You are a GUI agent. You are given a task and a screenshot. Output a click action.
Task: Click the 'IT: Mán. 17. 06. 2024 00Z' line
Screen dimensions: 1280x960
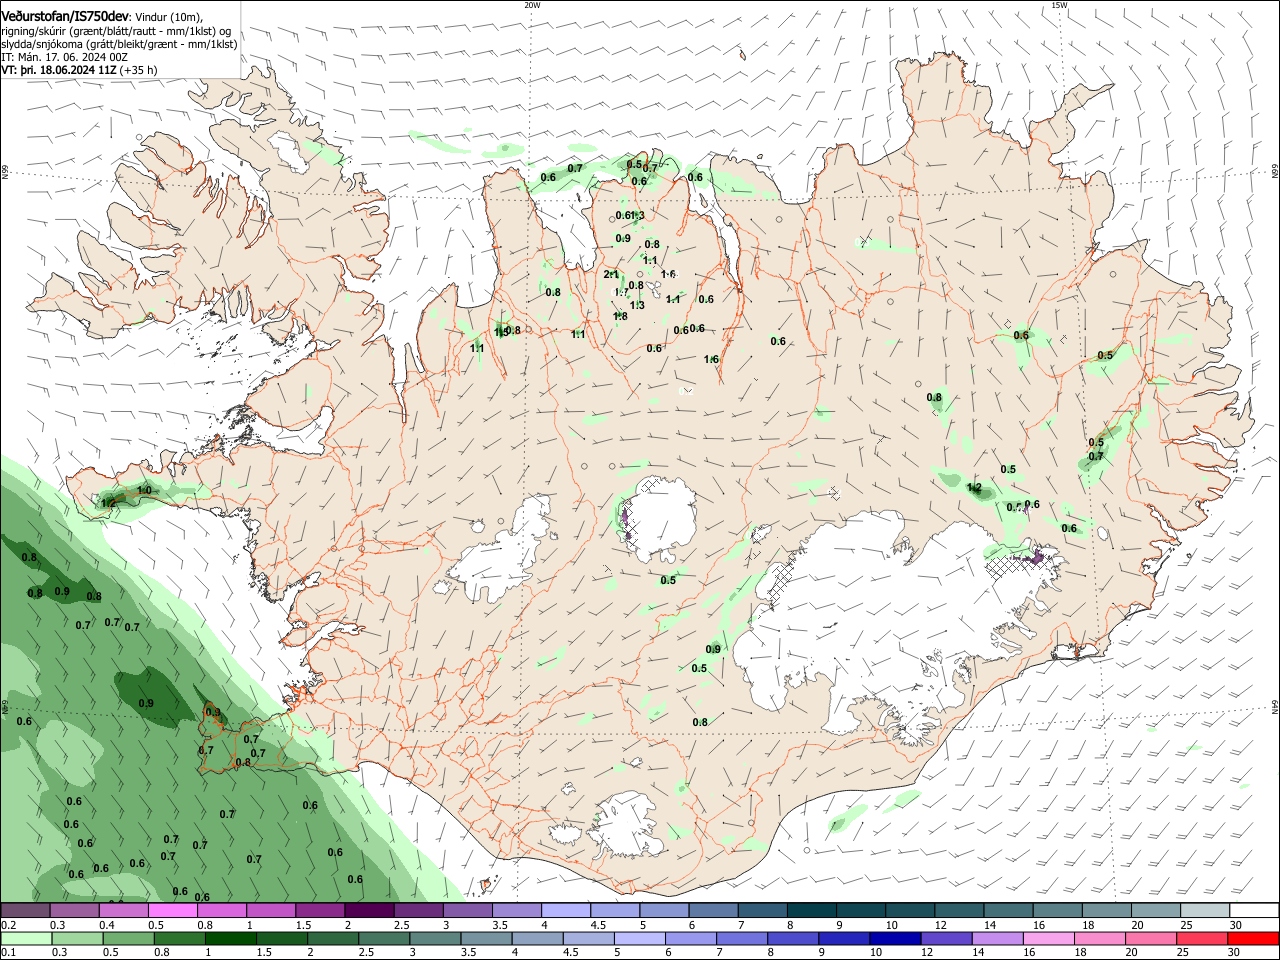[64, 57]
